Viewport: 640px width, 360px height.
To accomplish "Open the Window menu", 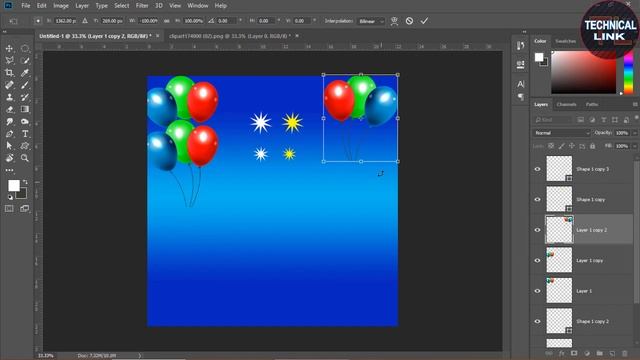I will tap(198, 6).
